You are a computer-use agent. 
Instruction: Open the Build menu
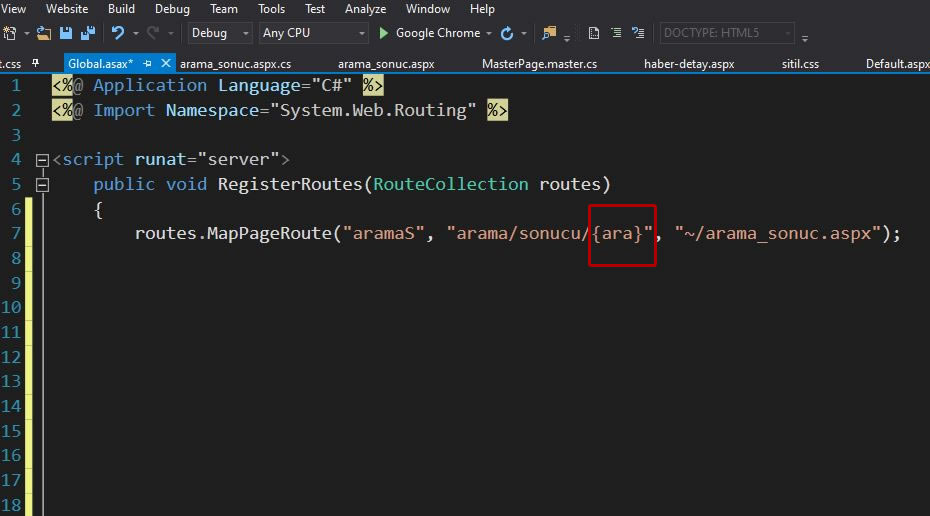pos(121,9)
